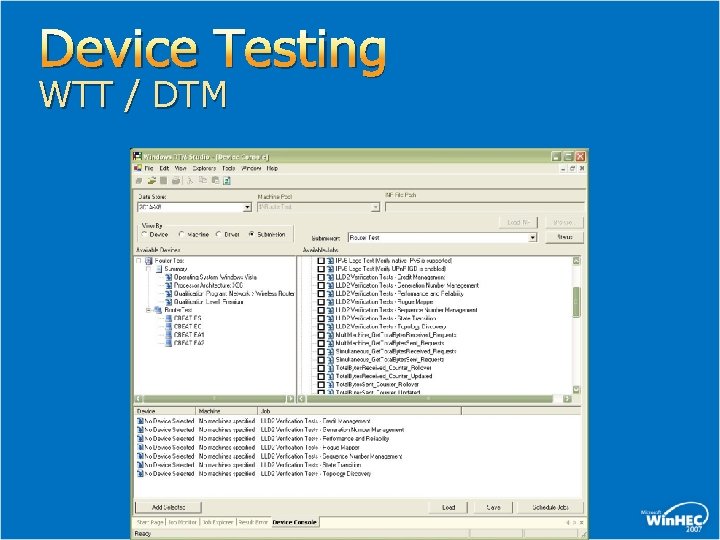The image size is (720, 540).
Task: Click the INF File Path input field
Action: [x=484, y=207]
